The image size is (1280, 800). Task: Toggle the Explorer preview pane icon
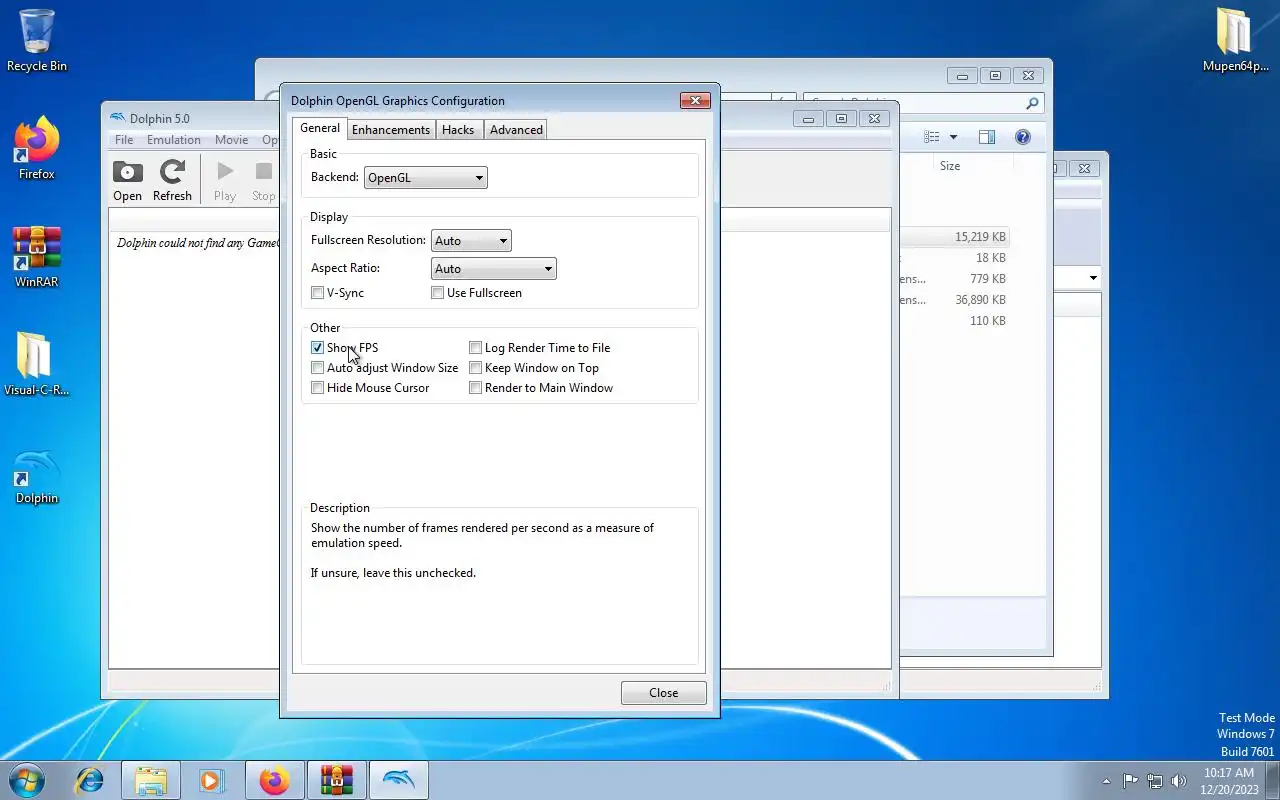pyautogui.click(x=987, y=137)
